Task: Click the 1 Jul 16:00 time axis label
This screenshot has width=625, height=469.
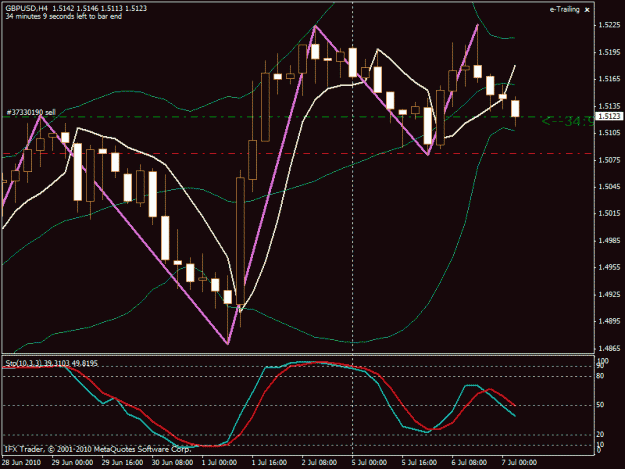Action: pyautogui.click(x=269, y=462)
